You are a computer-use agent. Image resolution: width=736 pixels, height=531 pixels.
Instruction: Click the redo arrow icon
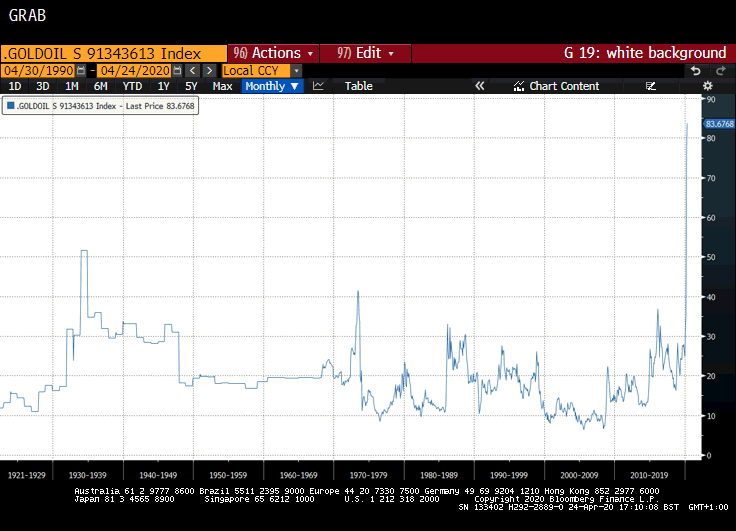point(720,71)
